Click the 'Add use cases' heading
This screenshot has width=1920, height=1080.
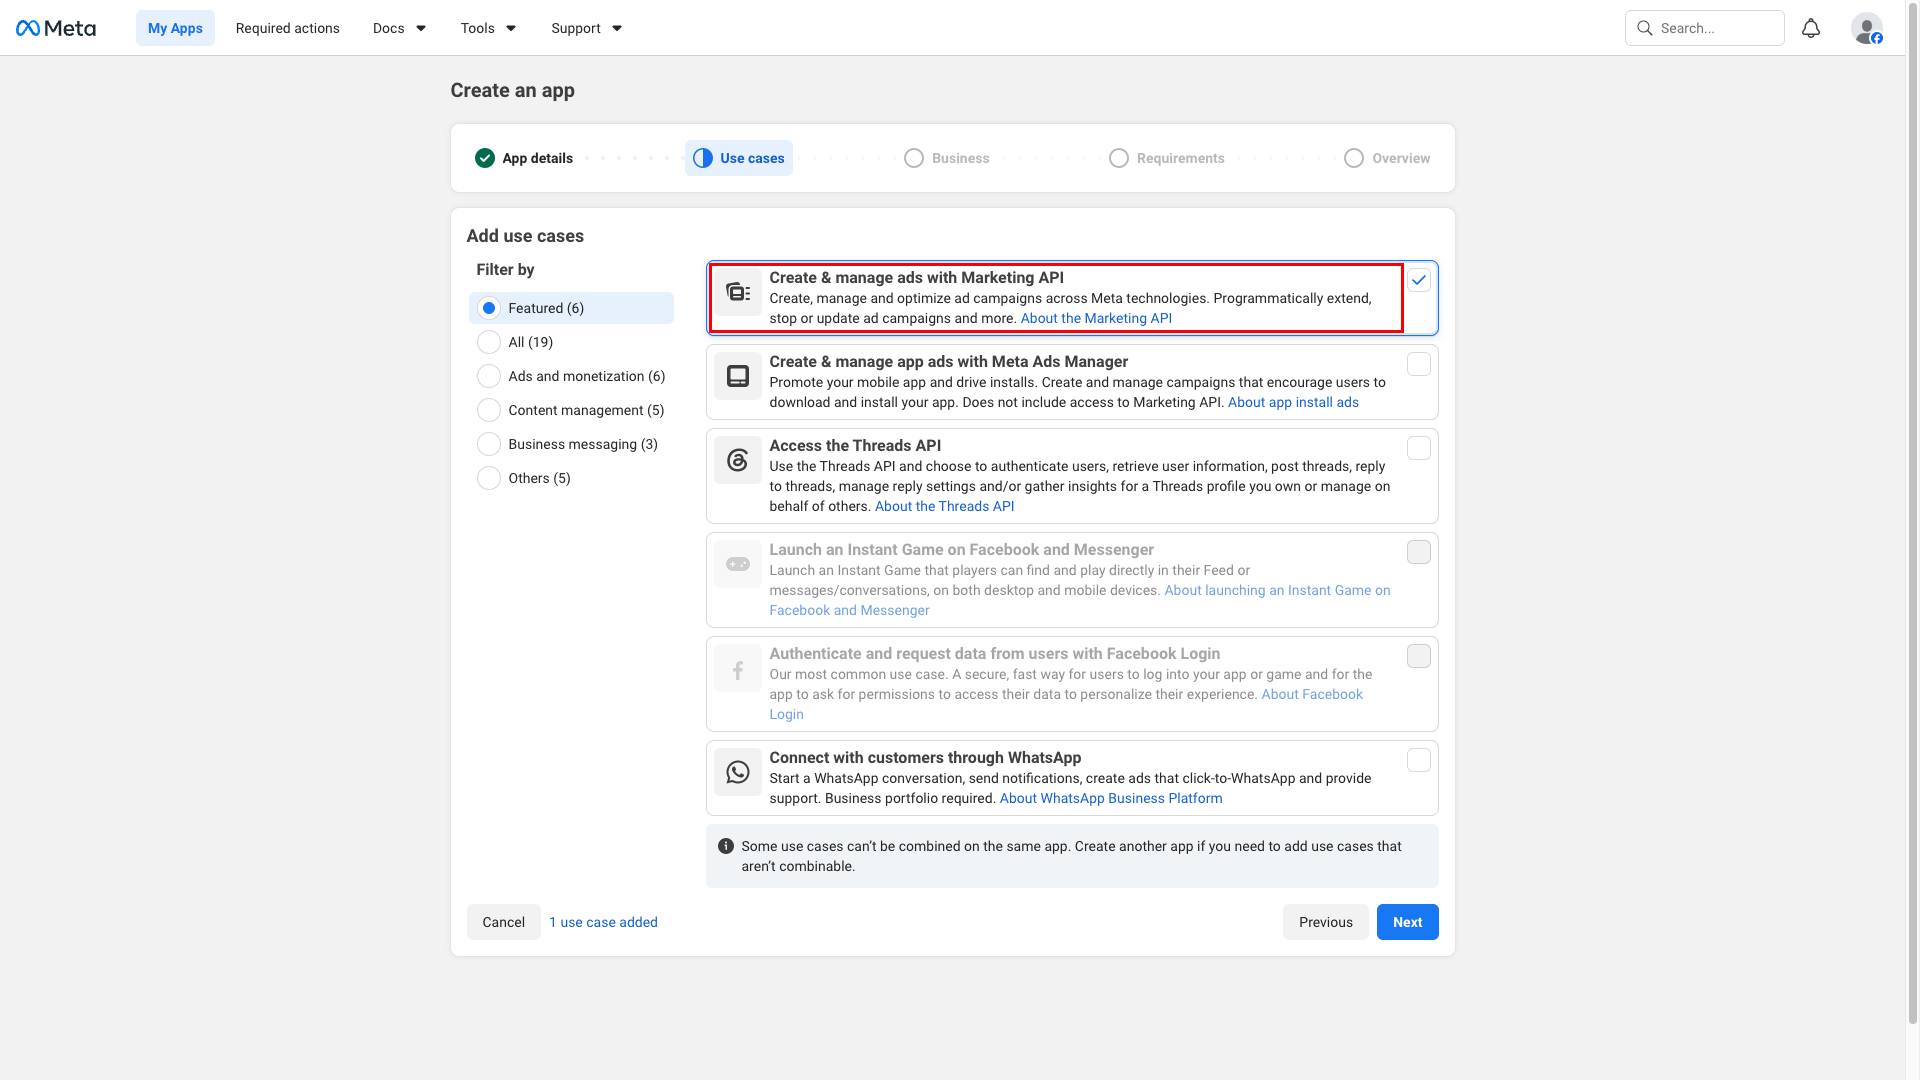[x=525, y=236]
